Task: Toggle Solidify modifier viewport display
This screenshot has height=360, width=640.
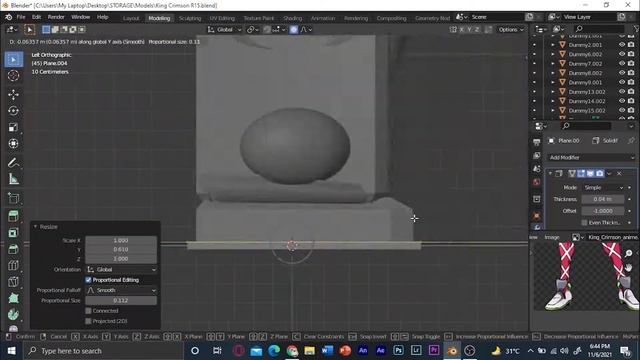Action: point(590,173)
